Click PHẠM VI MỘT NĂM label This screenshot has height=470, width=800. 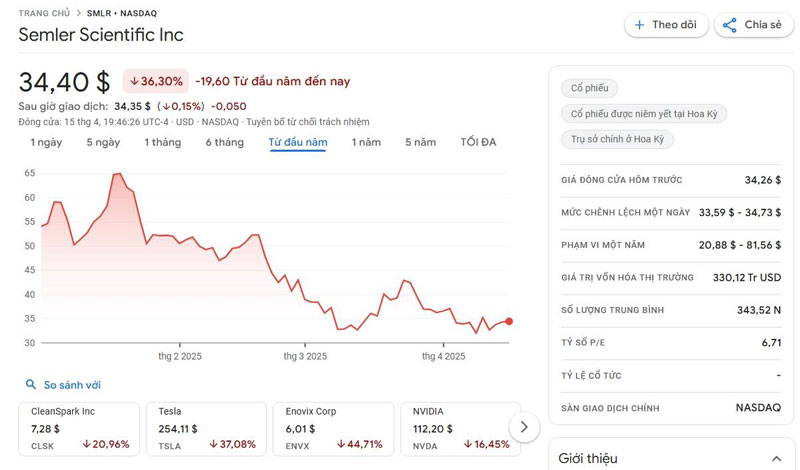click(603, 245)
